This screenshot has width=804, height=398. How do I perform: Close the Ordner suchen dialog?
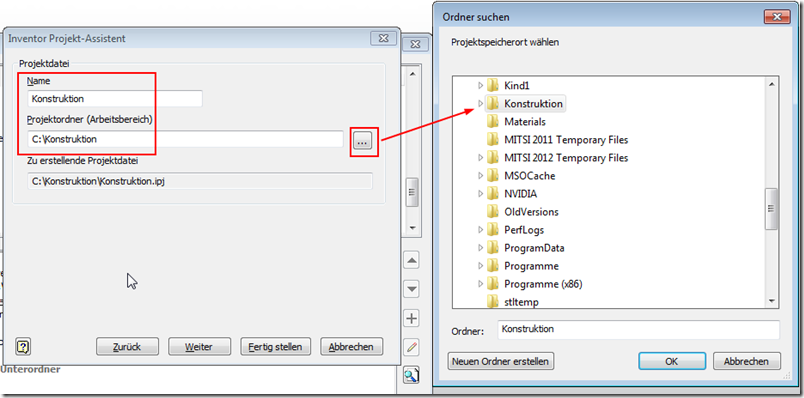coord(776,17)
